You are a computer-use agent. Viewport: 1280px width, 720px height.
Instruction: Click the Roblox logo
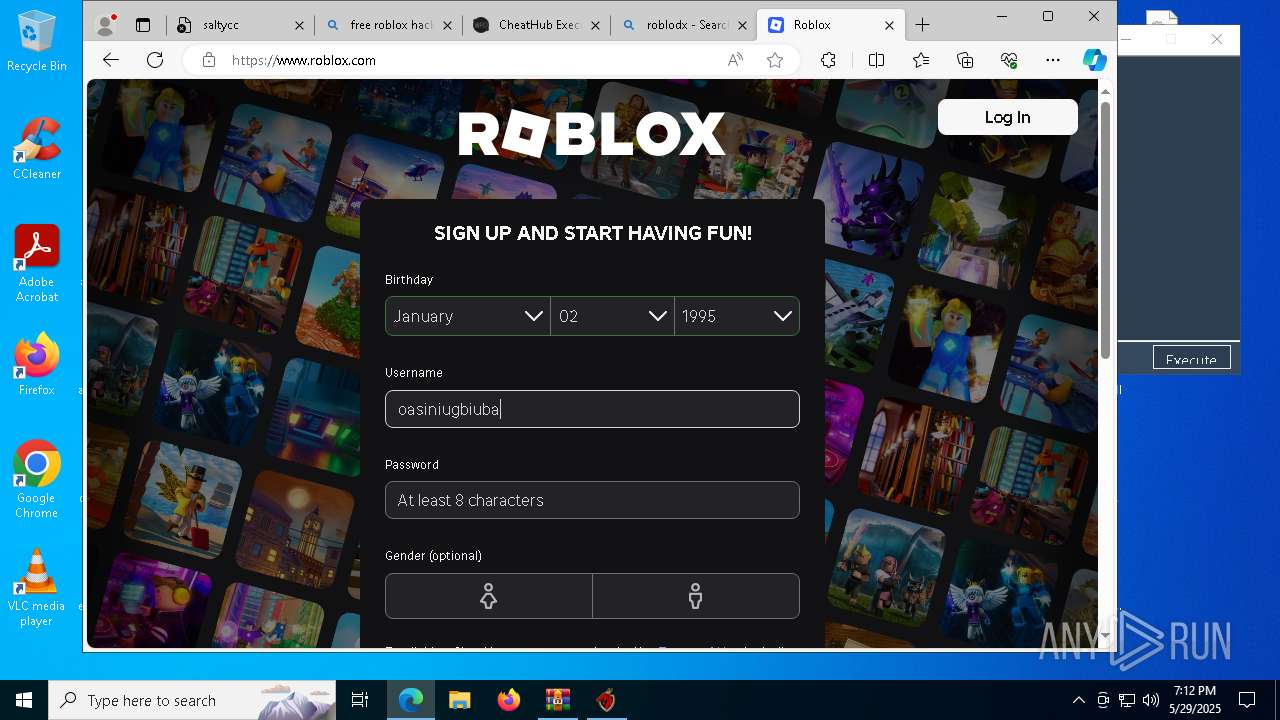click(x=592, y=134)
